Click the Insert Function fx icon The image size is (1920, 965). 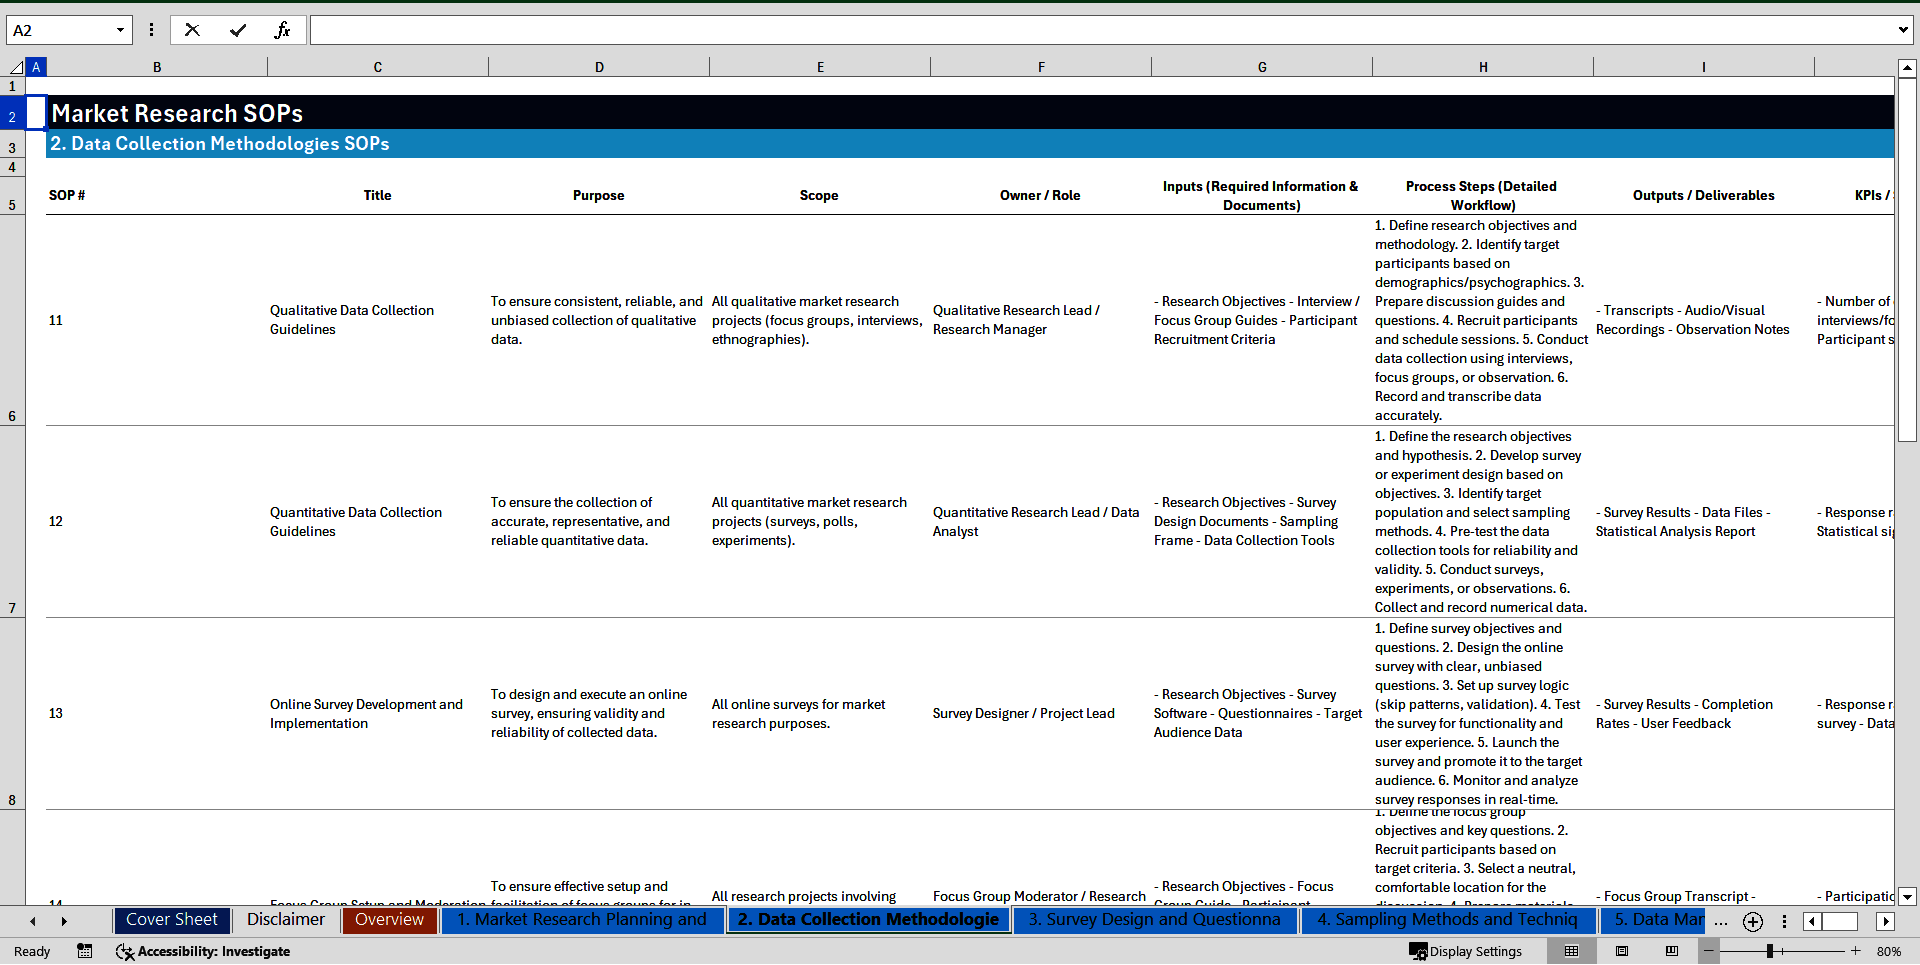tap(282, 30)
